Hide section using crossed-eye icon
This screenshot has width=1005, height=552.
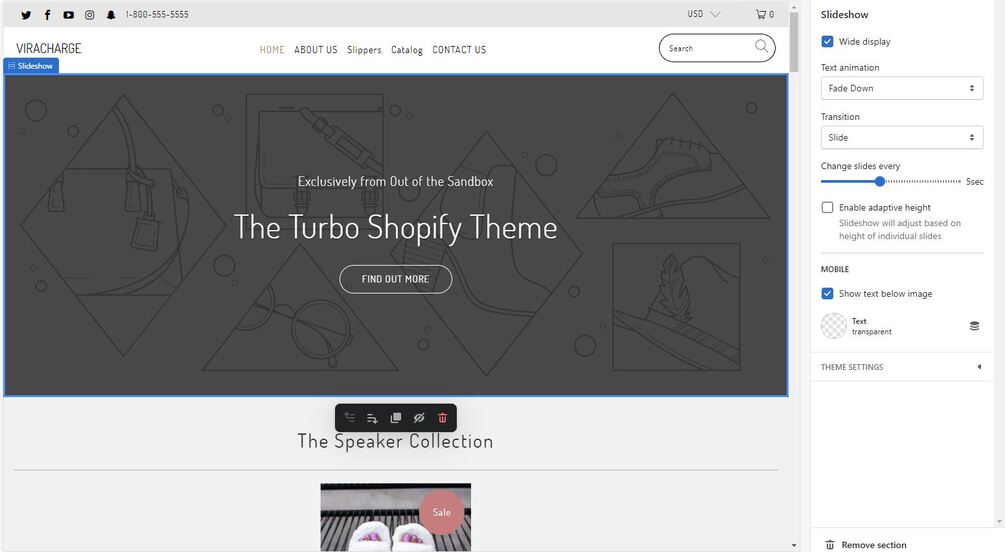419,418
